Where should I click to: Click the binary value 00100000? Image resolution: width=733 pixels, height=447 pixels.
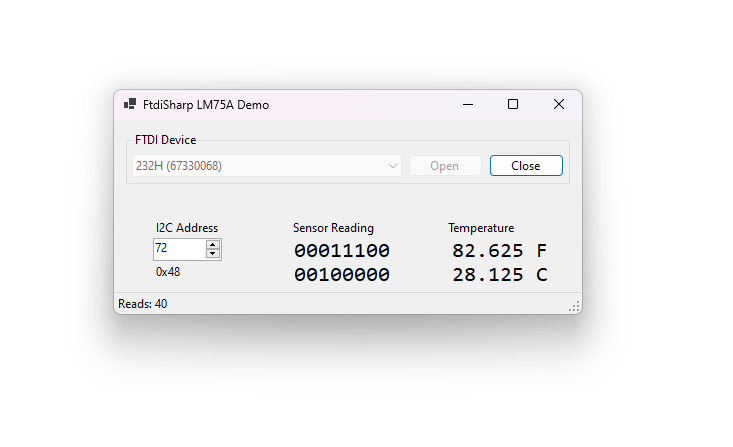coord(342,274)
